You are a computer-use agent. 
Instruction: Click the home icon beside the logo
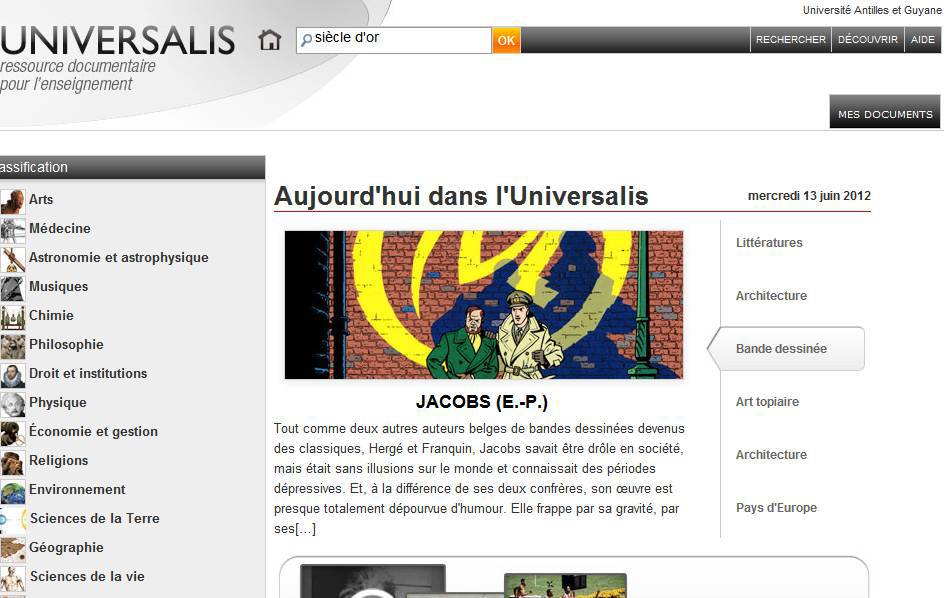click(269, 40)
